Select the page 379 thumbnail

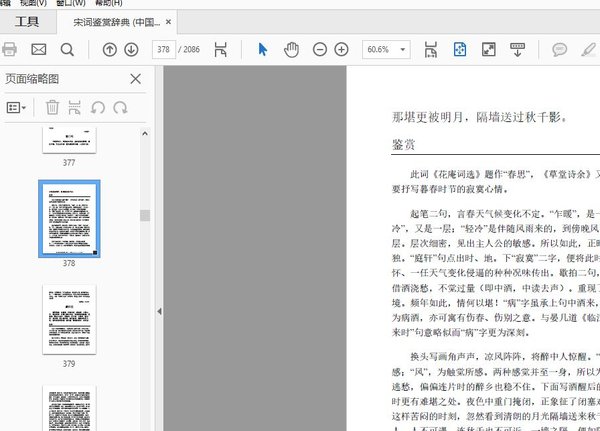coord(69,319)
